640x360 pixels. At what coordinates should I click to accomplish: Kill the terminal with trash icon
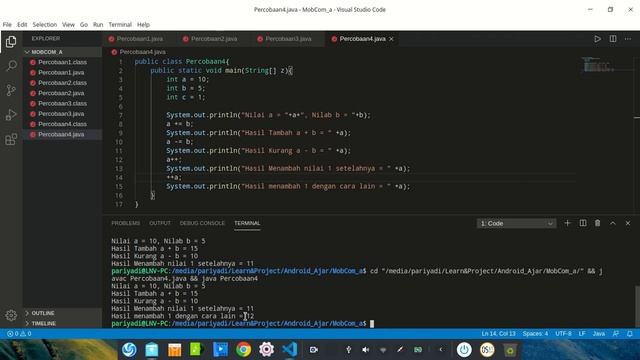coord(598,223)
